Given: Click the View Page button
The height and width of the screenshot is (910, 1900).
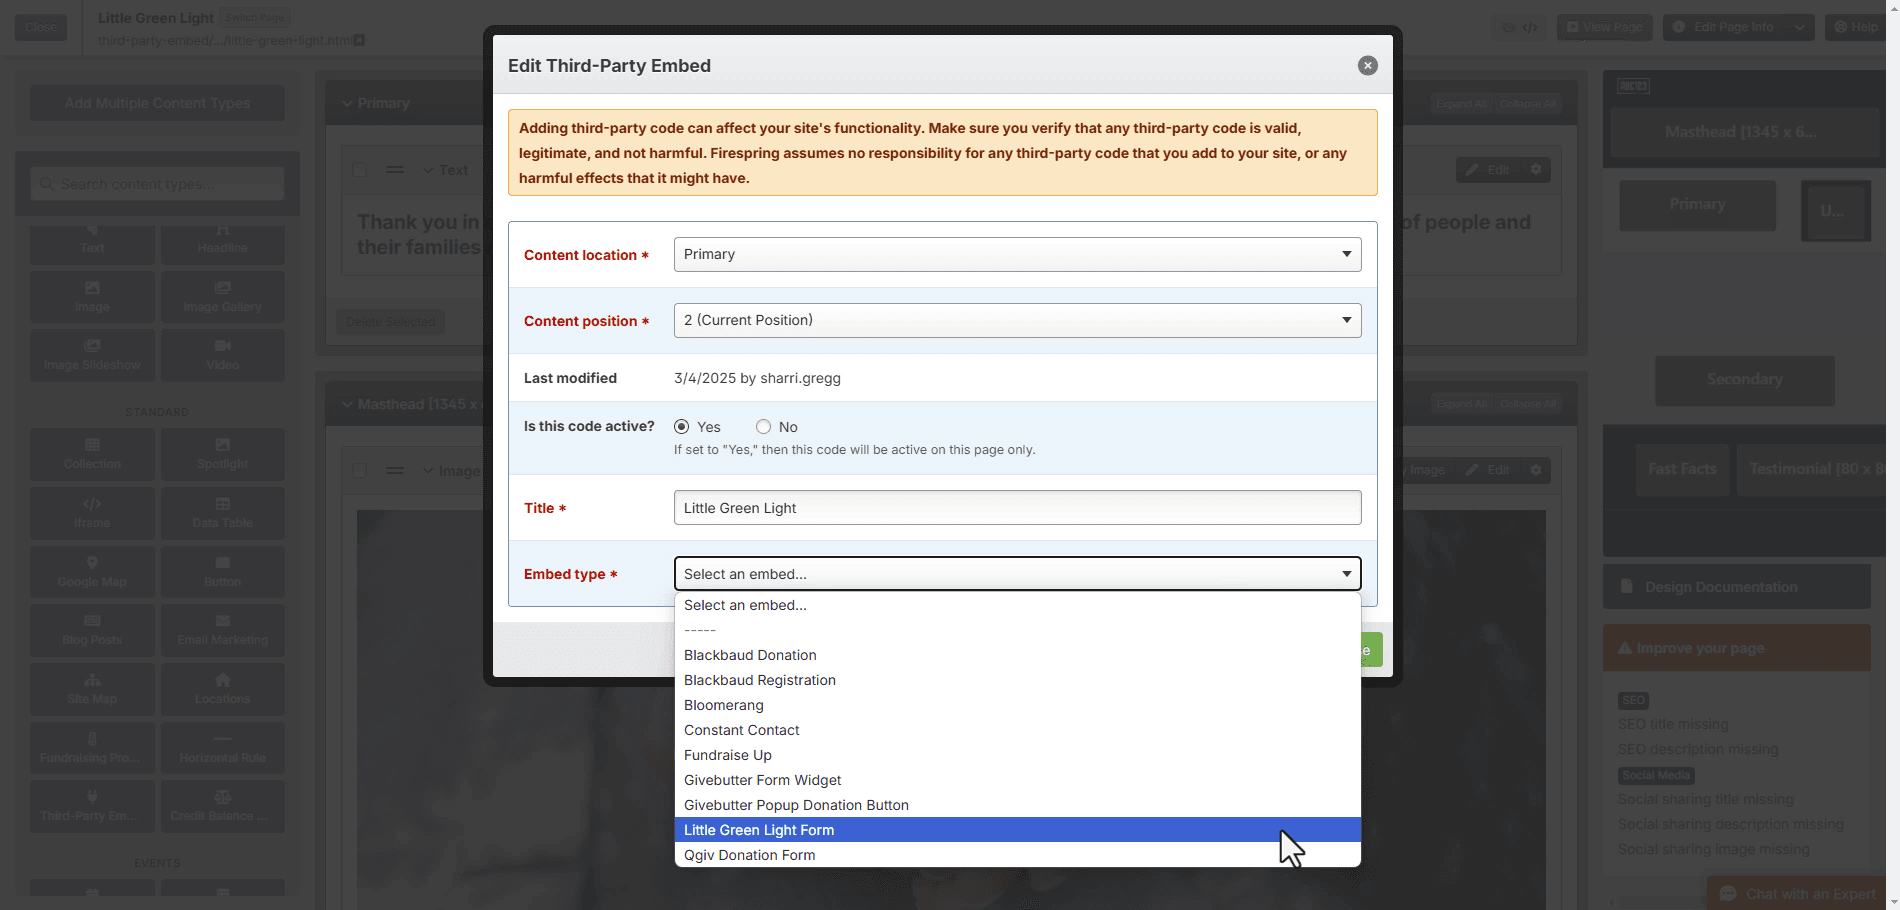Looking at the screenshot, I should (1604, 27).
